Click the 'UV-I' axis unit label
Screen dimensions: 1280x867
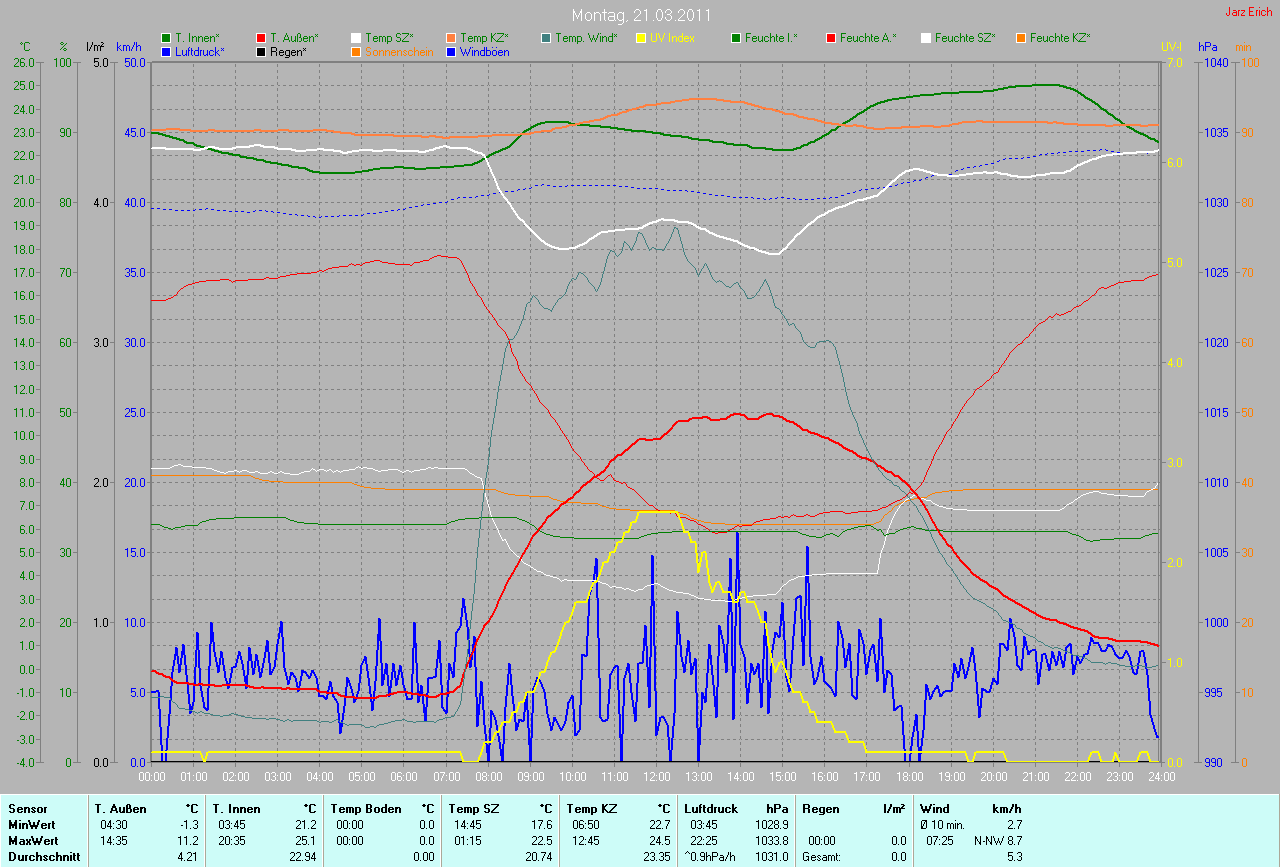click(1171, 47)
